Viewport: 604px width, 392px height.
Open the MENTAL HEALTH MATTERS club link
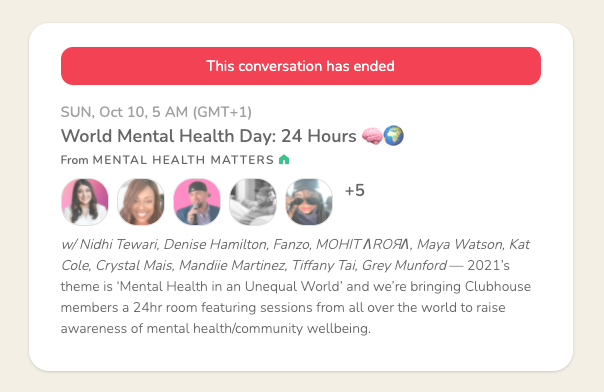click(x=183, y=160)
